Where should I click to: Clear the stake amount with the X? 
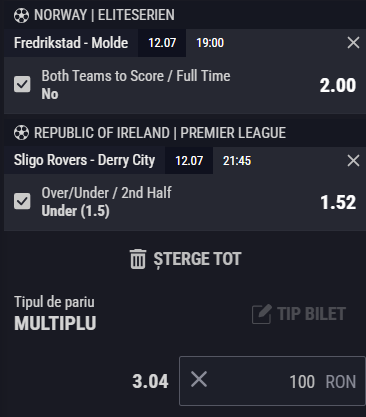pos(199,380)
